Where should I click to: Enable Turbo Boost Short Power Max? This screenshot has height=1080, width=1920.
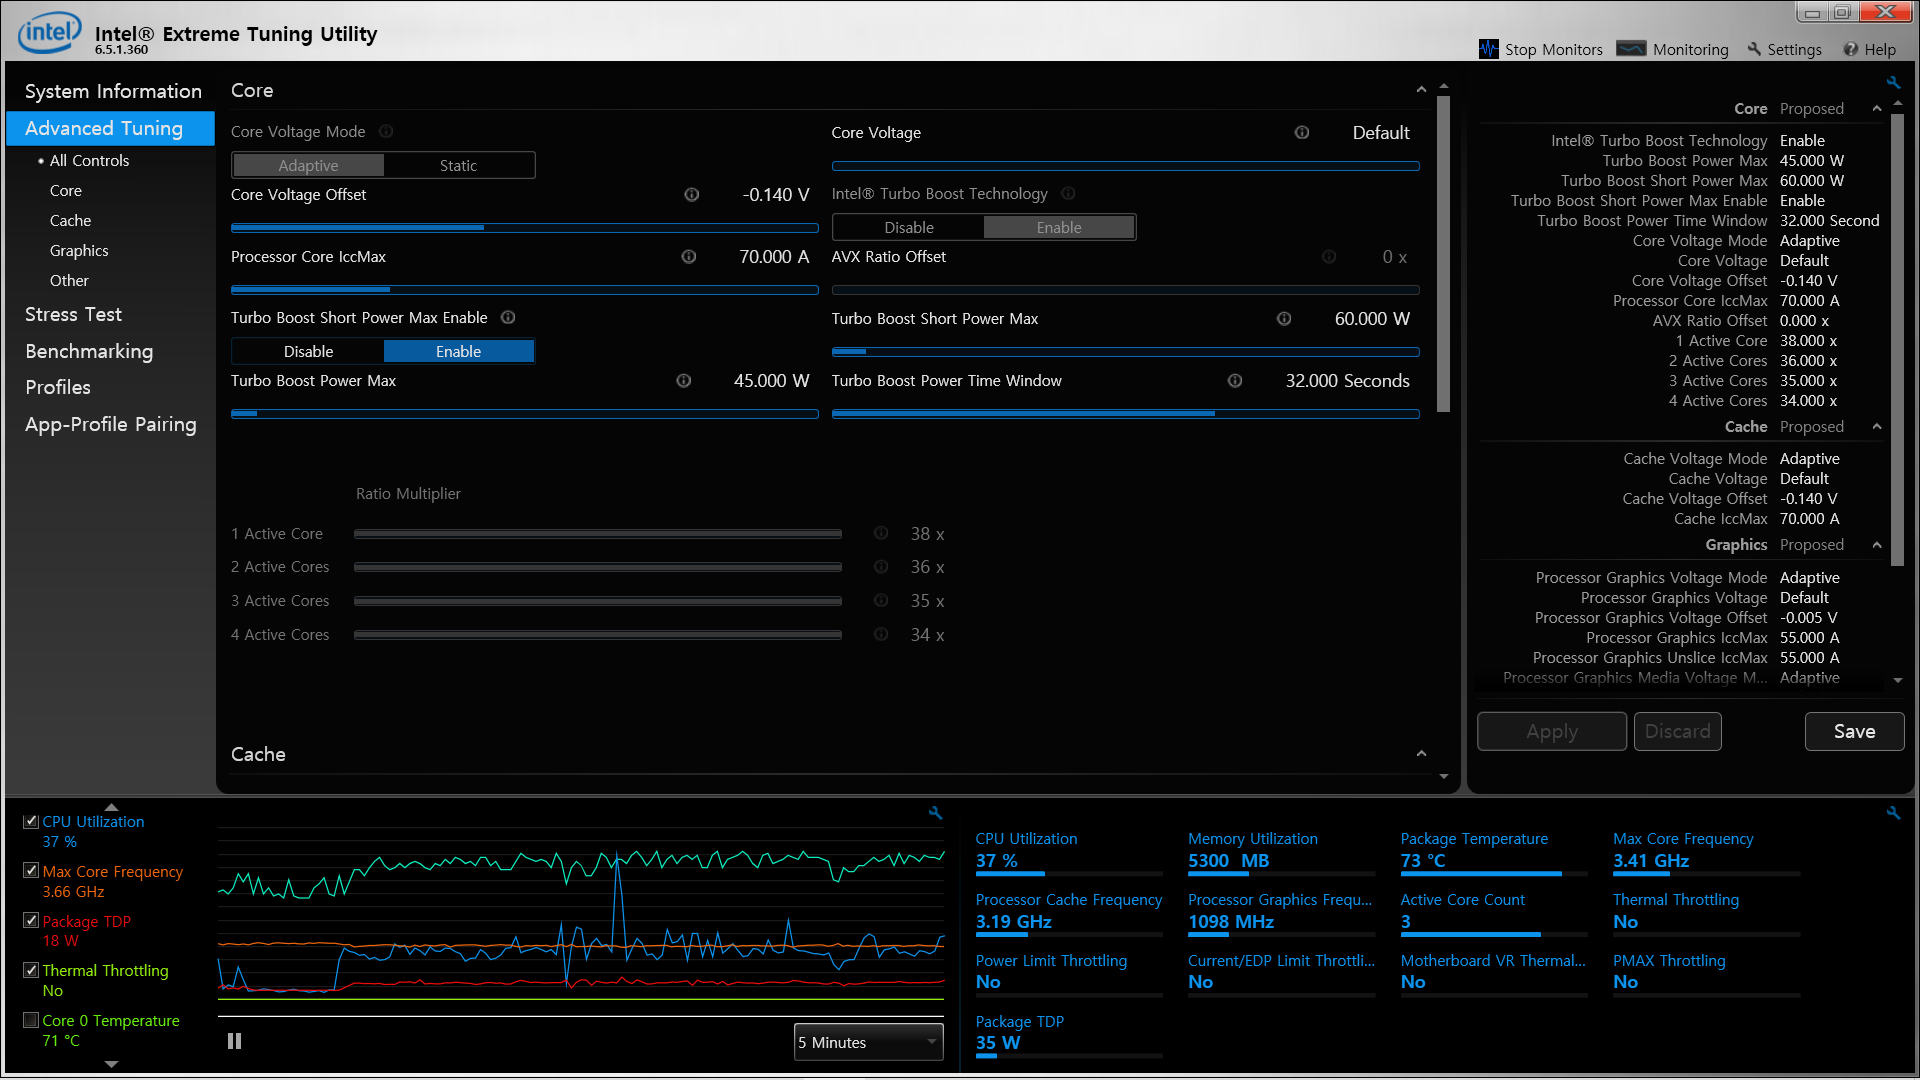(x=459, y=351)
